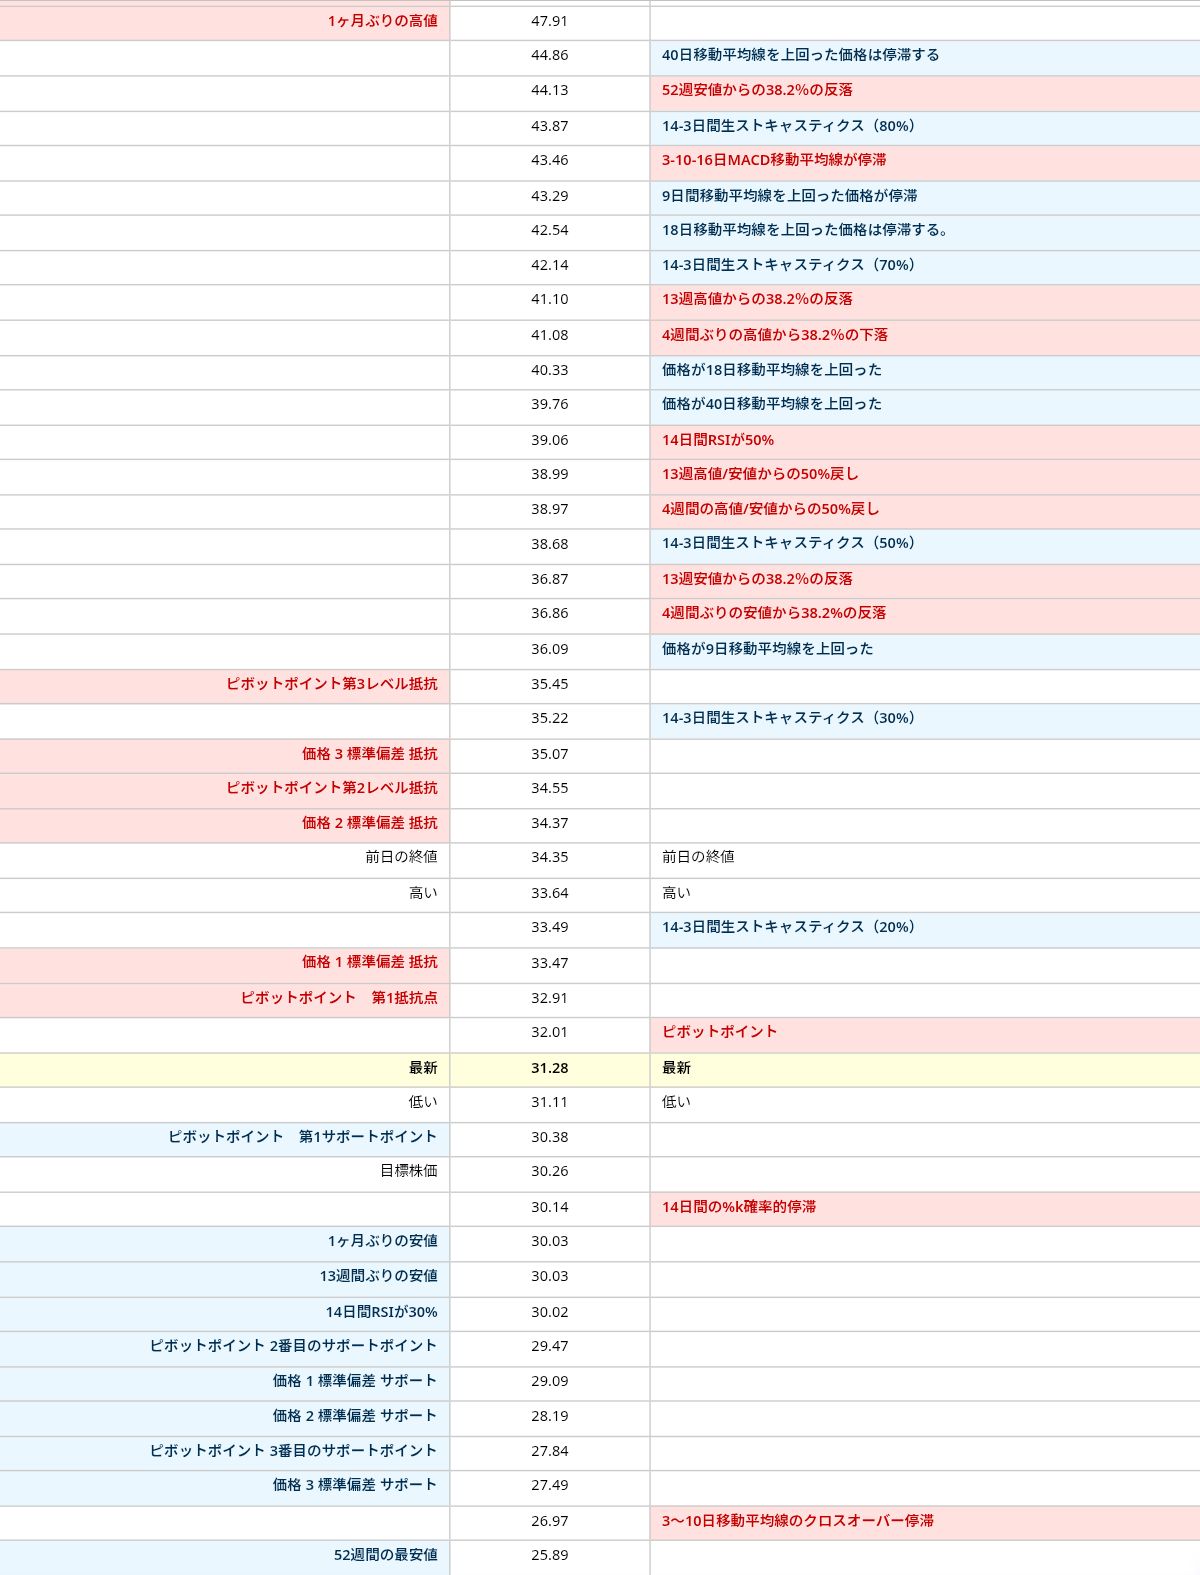Click the 低い label in the right column
The height and width of the screenshot is (1575, 1200).
[x=676, y=1102]
